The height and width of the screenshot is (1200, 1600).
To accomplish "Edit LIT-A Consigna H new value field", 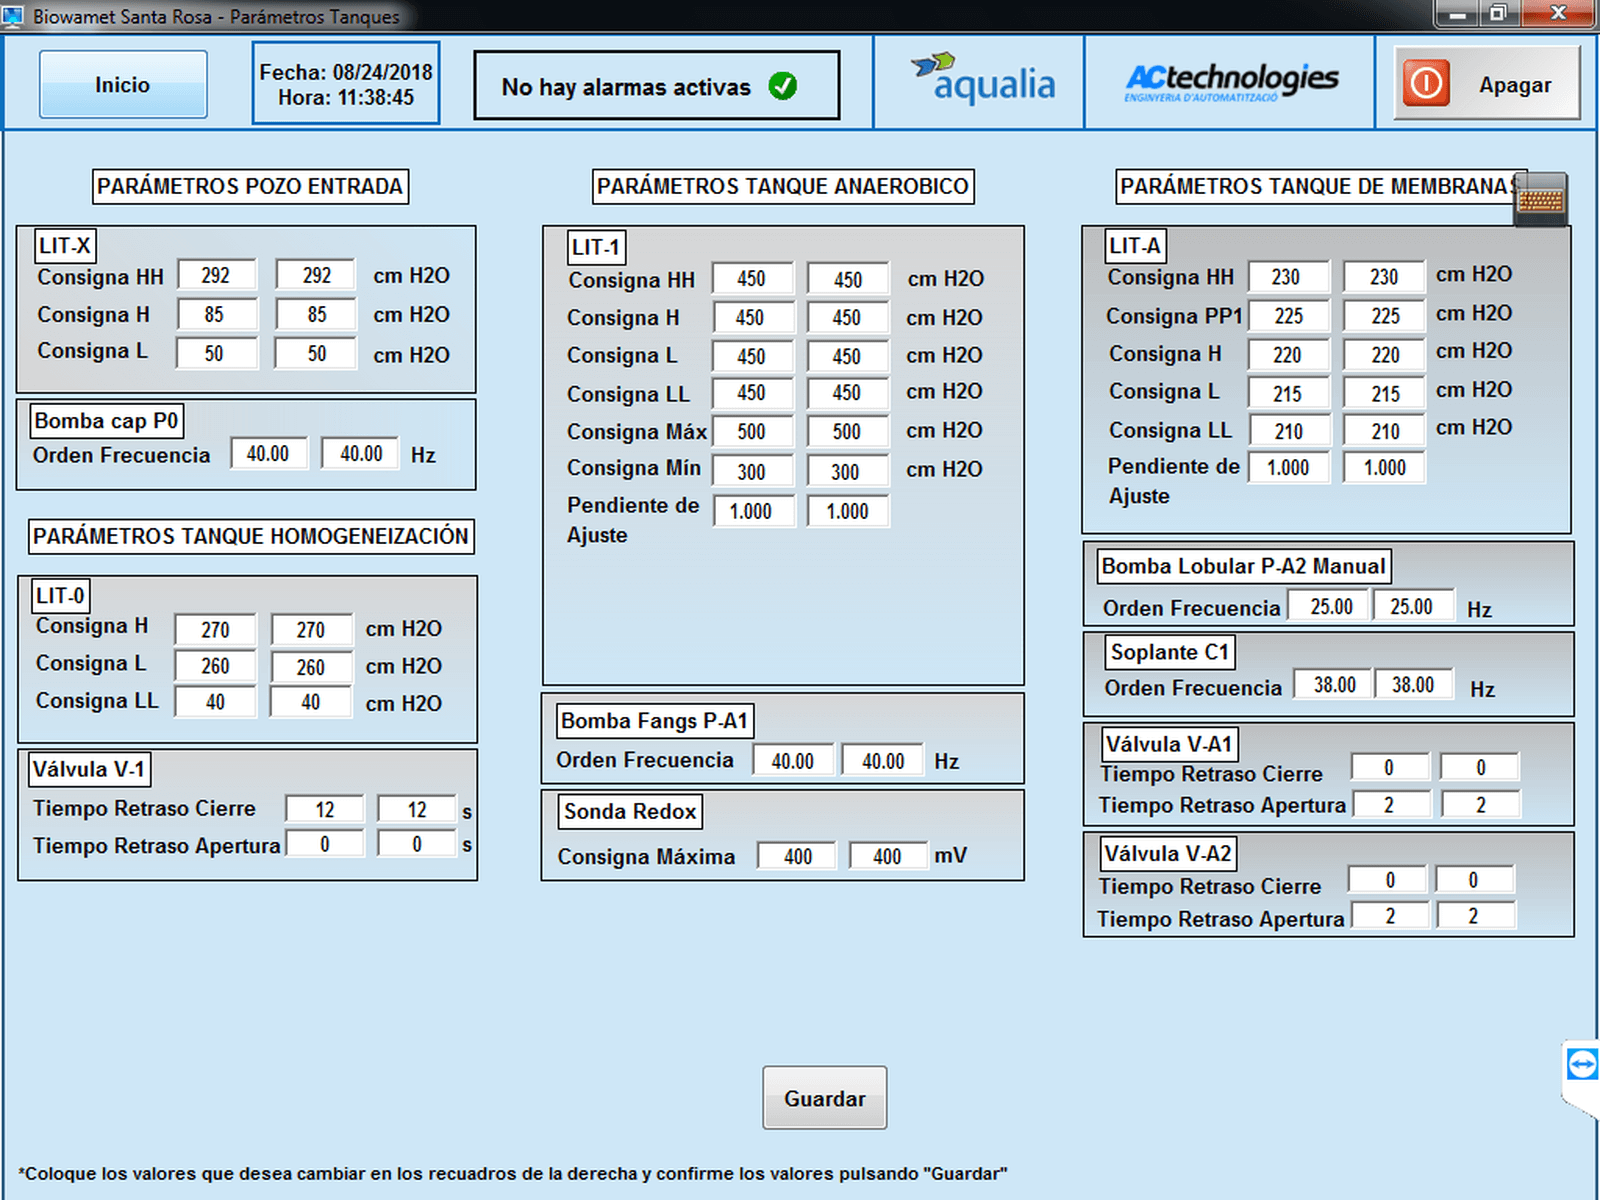I will (1384, 354).
